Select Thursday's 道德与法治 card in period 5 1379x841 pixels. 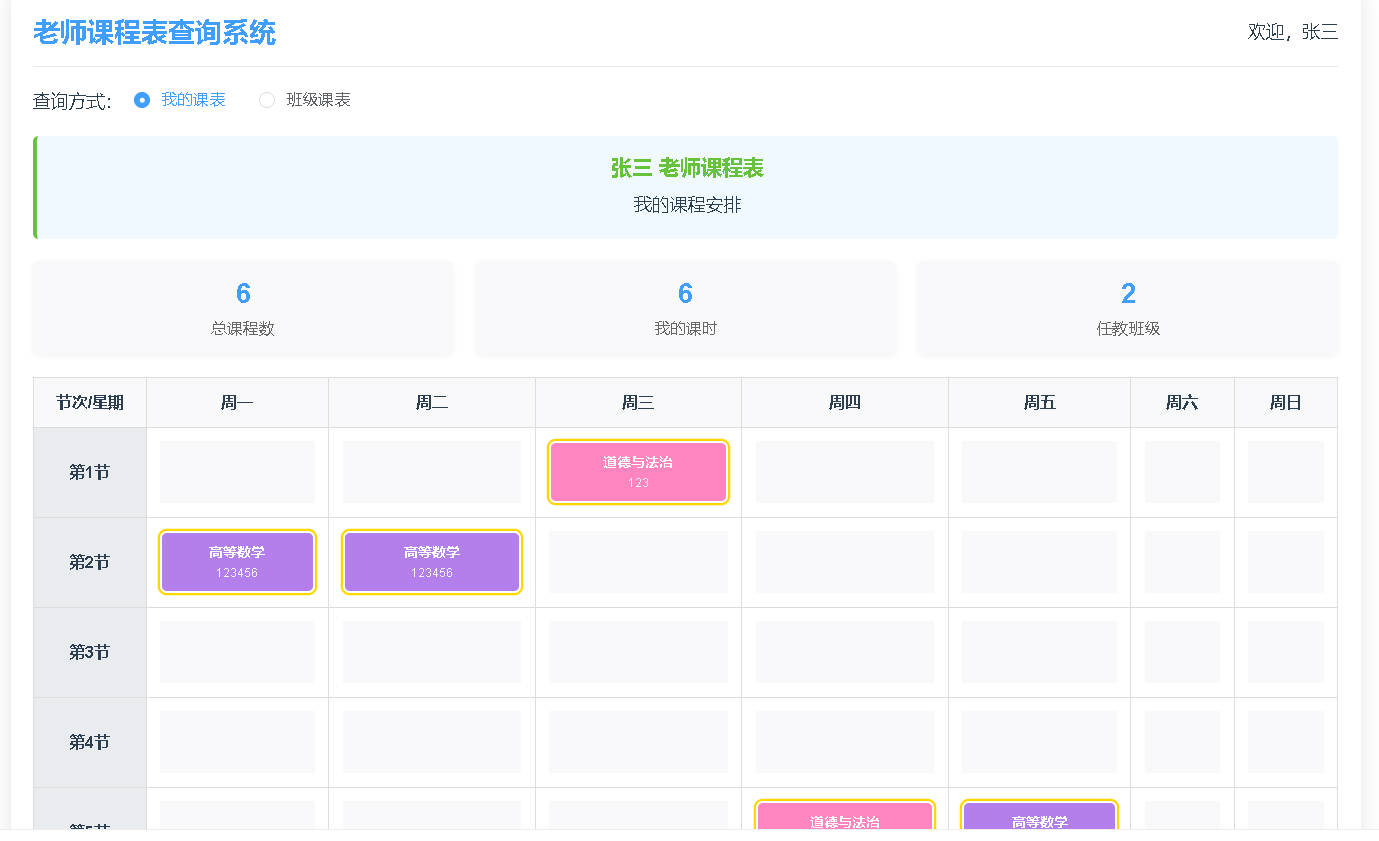[x=844, y=817]
